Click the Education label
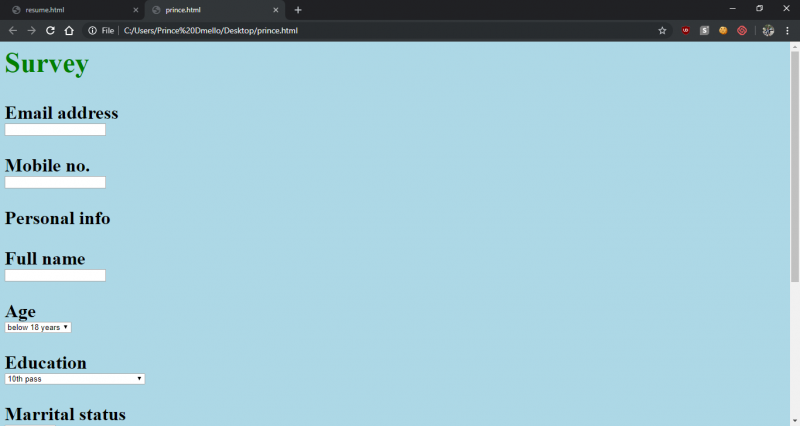The height and width of the screenshot is (426, 800). tap(46, 363)
